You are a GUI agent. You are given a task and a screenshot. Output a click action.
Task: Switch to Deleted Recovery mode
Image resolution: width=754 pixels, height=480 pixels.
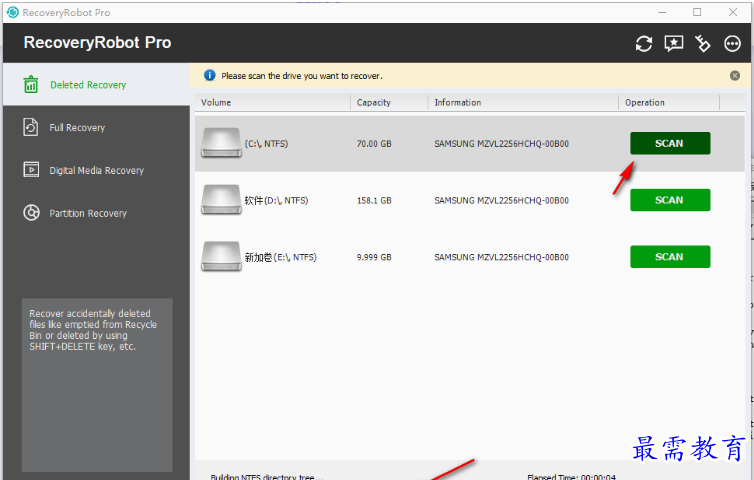[96, 85]
